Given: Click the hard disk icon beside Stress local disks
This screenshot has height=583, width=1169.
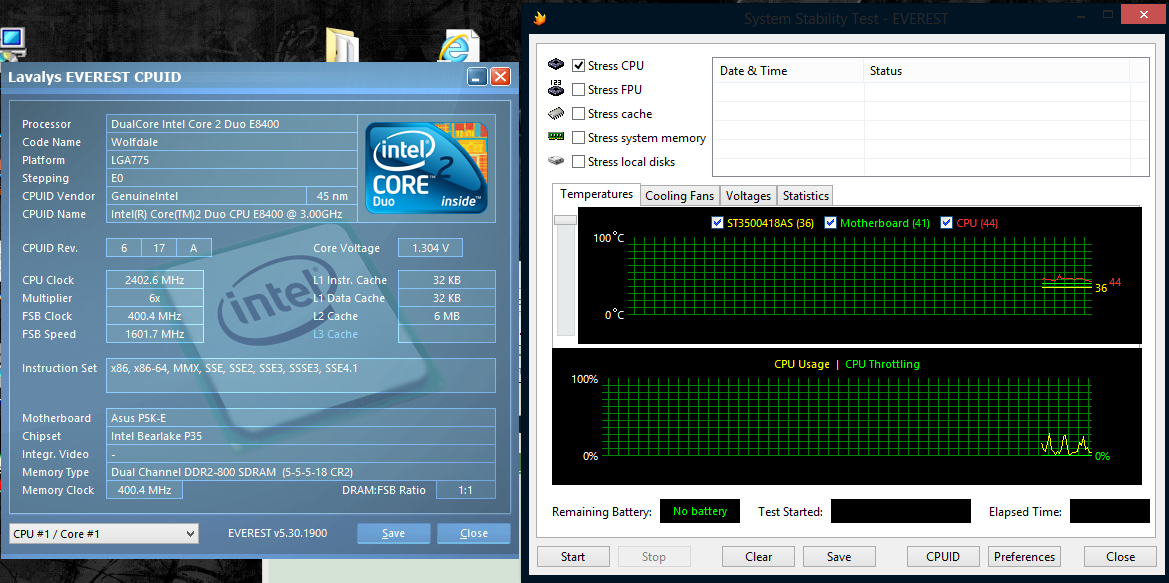Looking at the screenshot, I should click(x=556, y=160).
